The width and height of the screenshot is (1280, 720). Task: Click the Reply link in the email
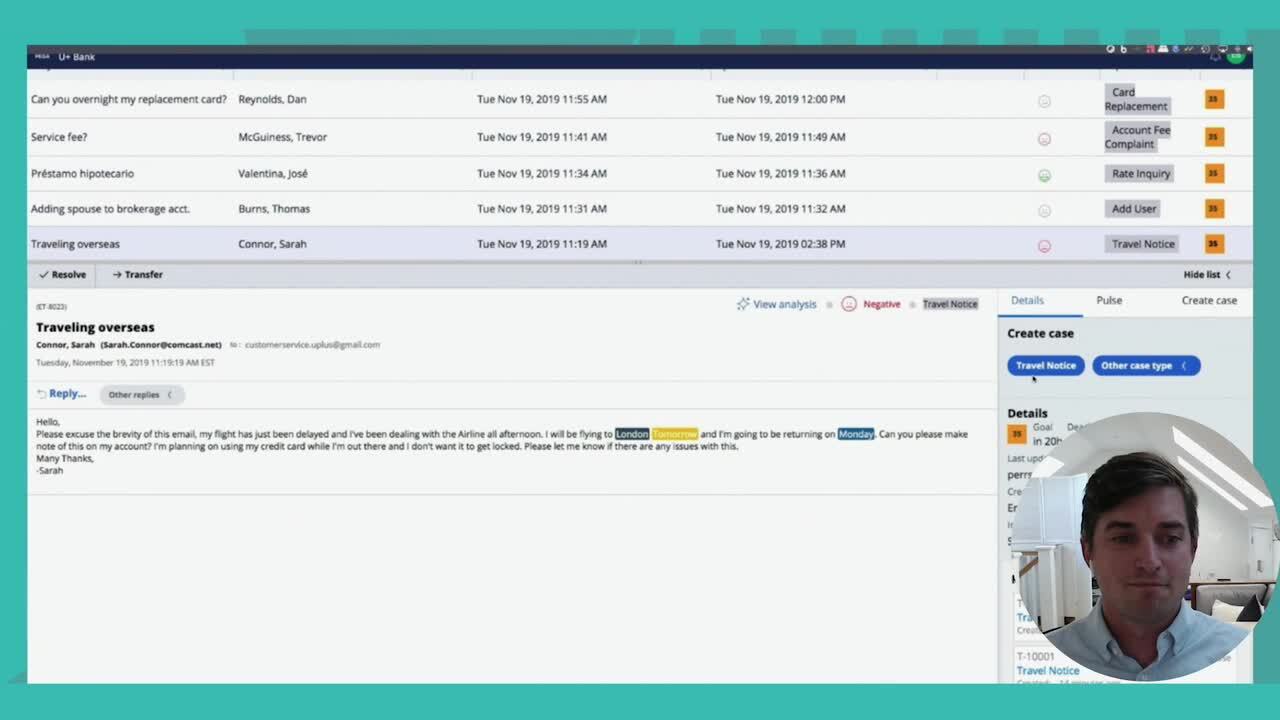tap(61, 394)
